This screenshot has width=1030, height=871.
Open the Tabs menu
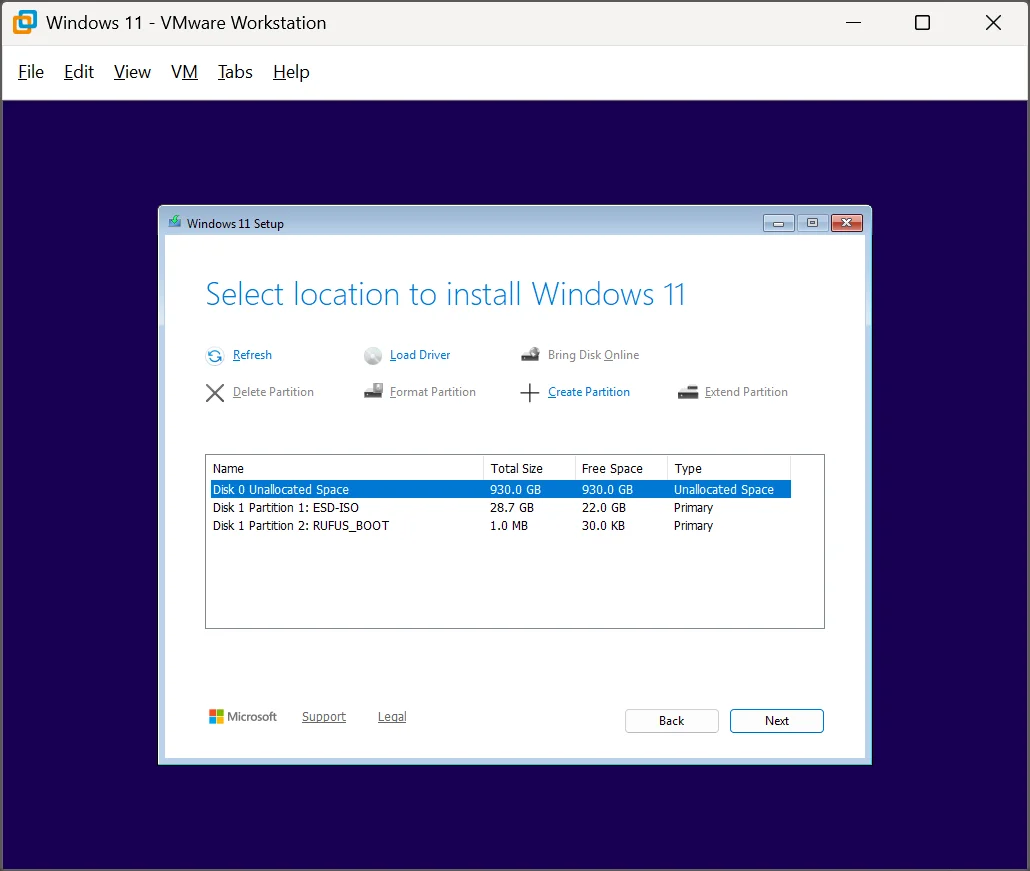point(235,72)
